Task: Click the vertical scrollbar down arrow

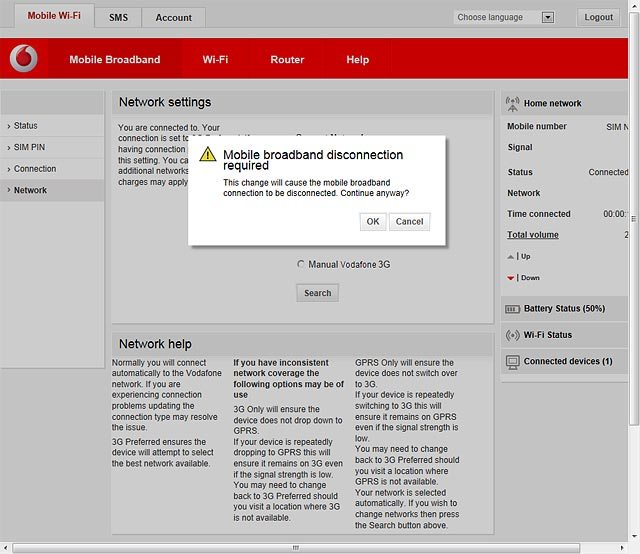Action: (634, 536)
